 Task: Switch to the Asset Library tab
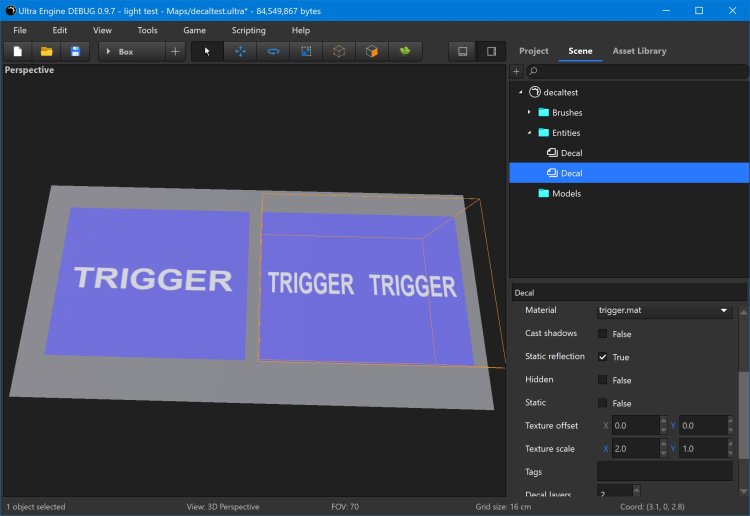(639, 51)
